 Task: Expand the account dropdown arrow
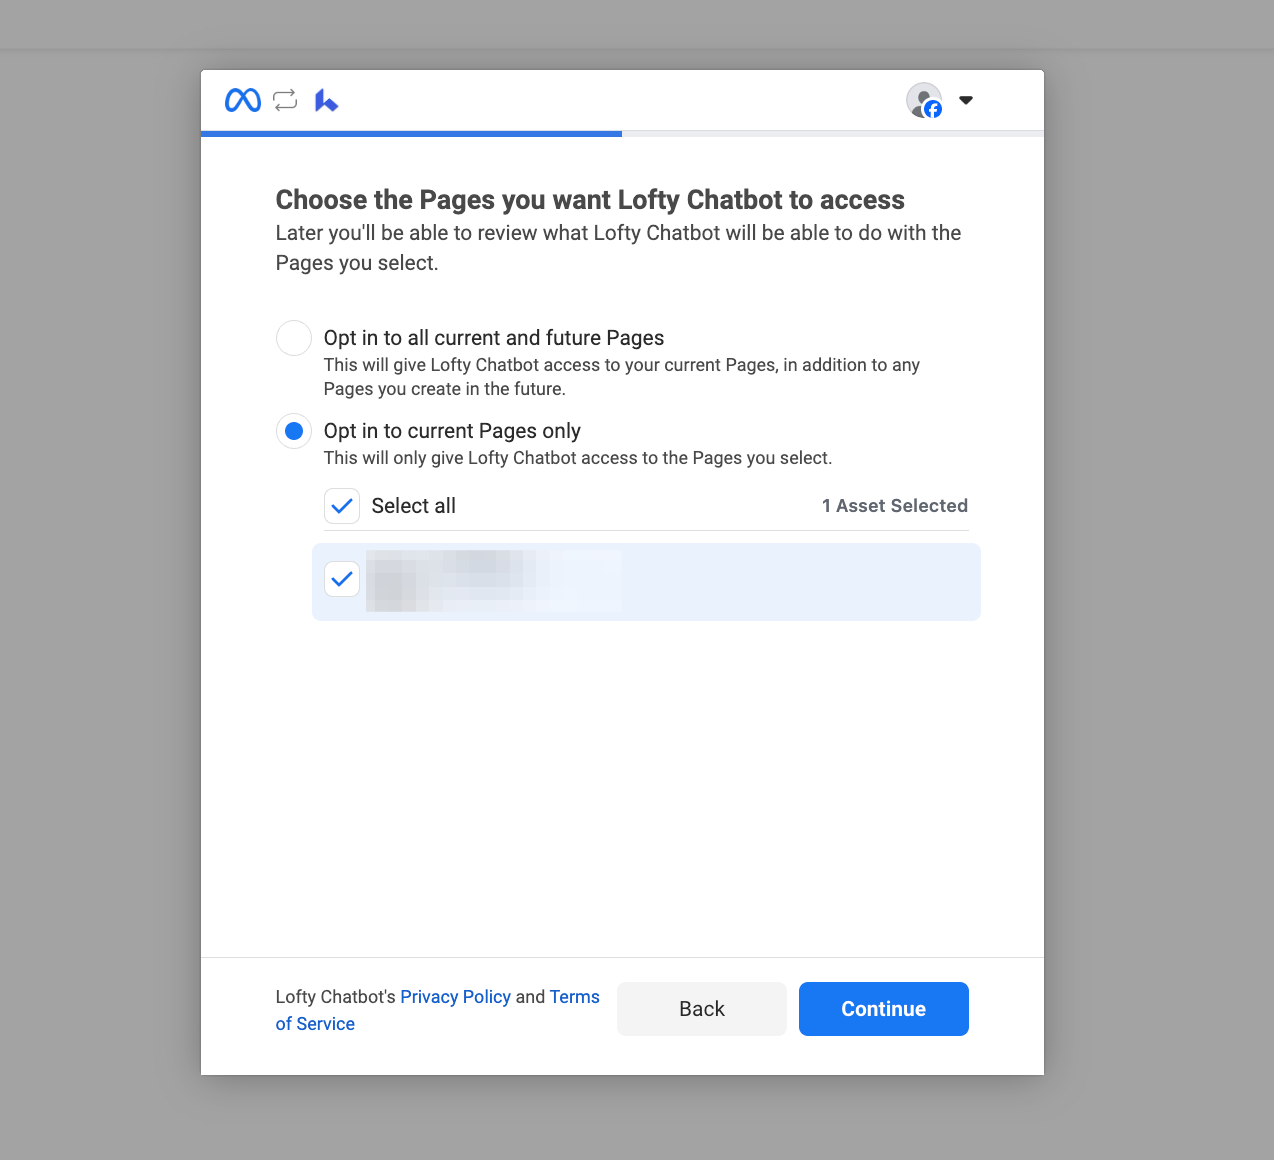point(966,100)
